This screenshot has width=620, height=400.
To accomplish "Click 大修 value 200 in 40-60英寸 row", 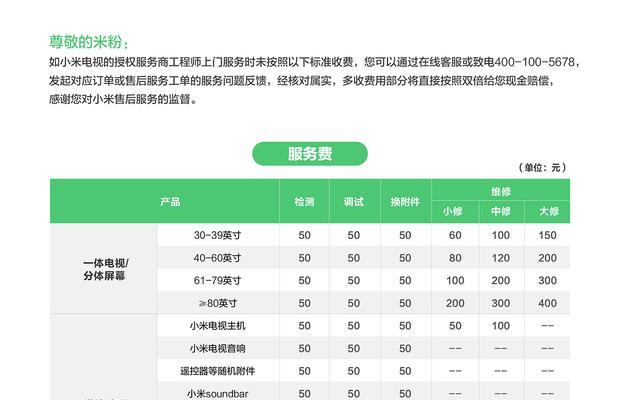I will pos(548,258).
